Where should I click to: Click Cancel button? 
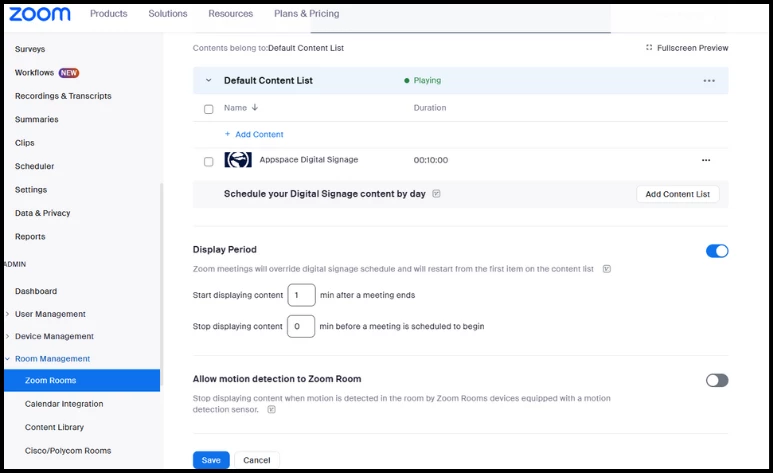point(256,460)
